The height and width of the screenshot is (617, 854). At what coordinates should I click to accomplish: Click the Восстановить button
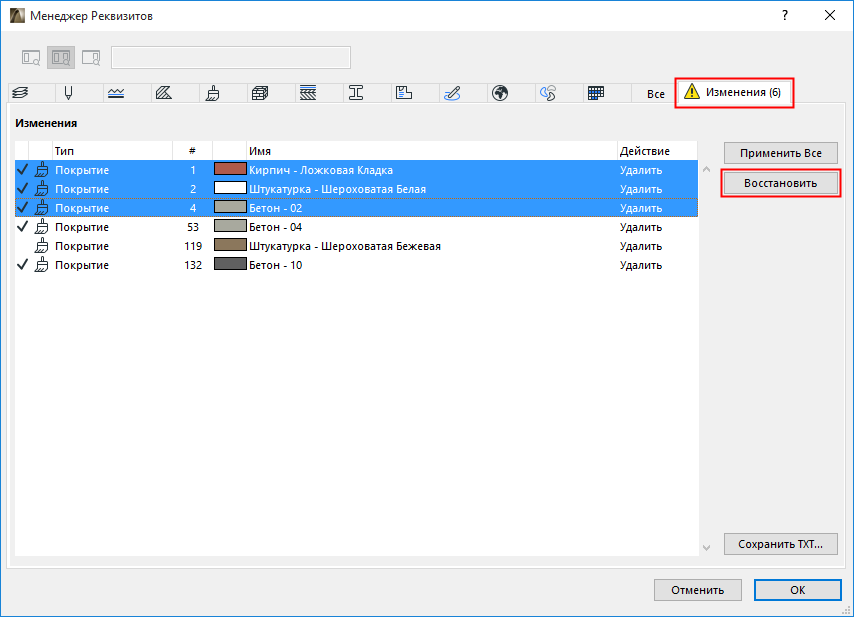pyautogui.click(x=780, y=183)
